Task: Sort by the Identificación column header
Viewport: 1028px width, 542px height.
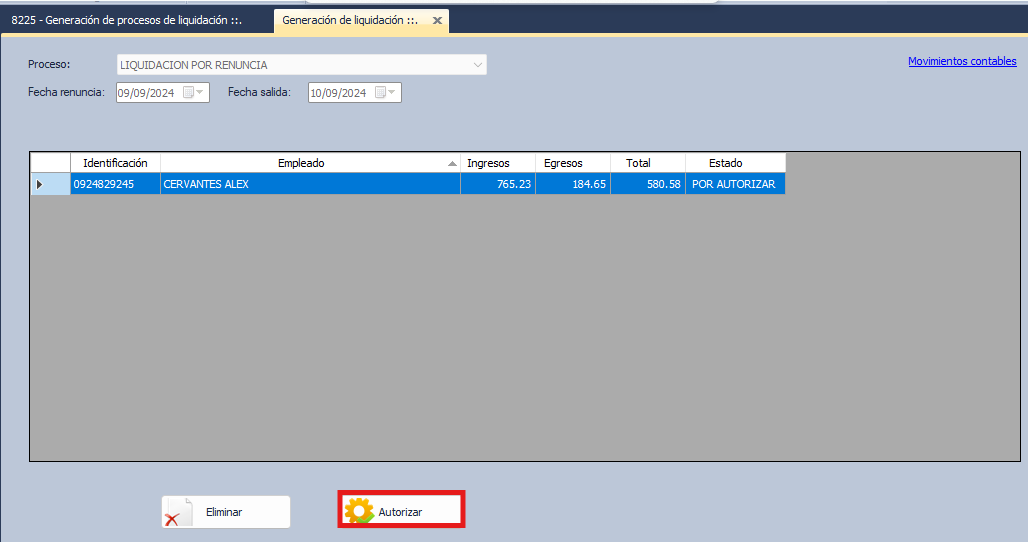Action: point(115,163)
